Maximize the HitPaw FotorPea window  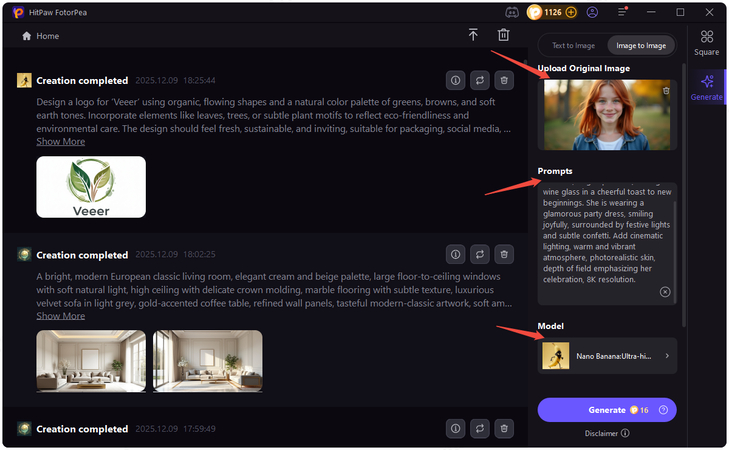click(x=680, y=12)
